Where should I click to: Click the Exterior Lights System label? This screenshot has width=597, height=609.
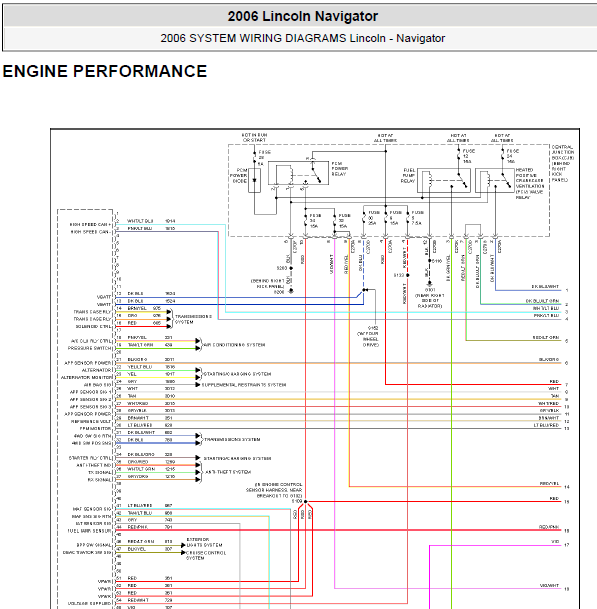point(204,542)
